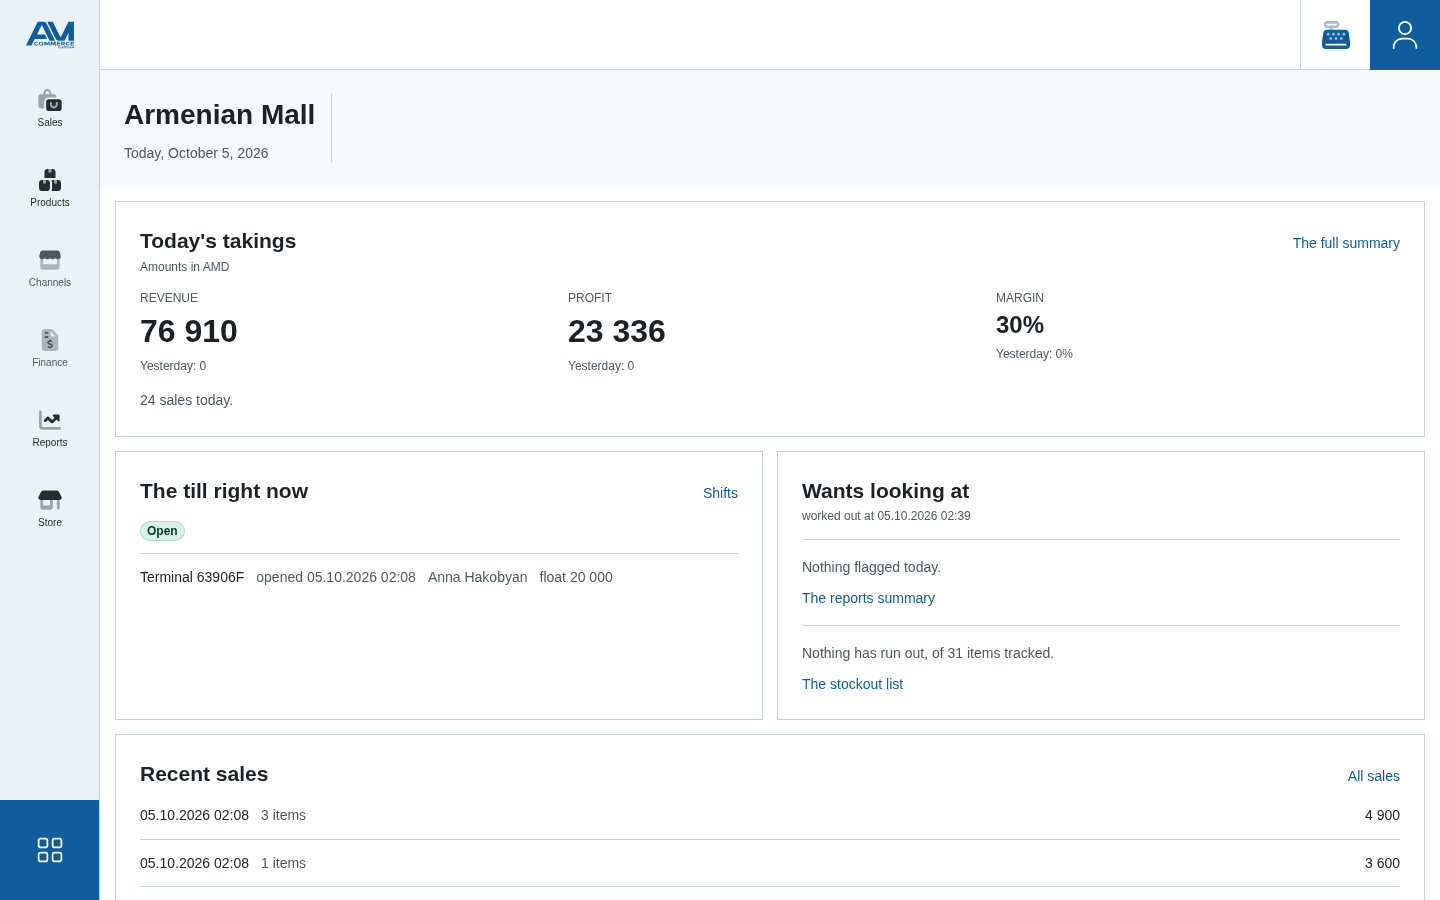Click the margin value 30%
The image size is (1440, 900).
pyautogui.click(x=1020, y=325)
